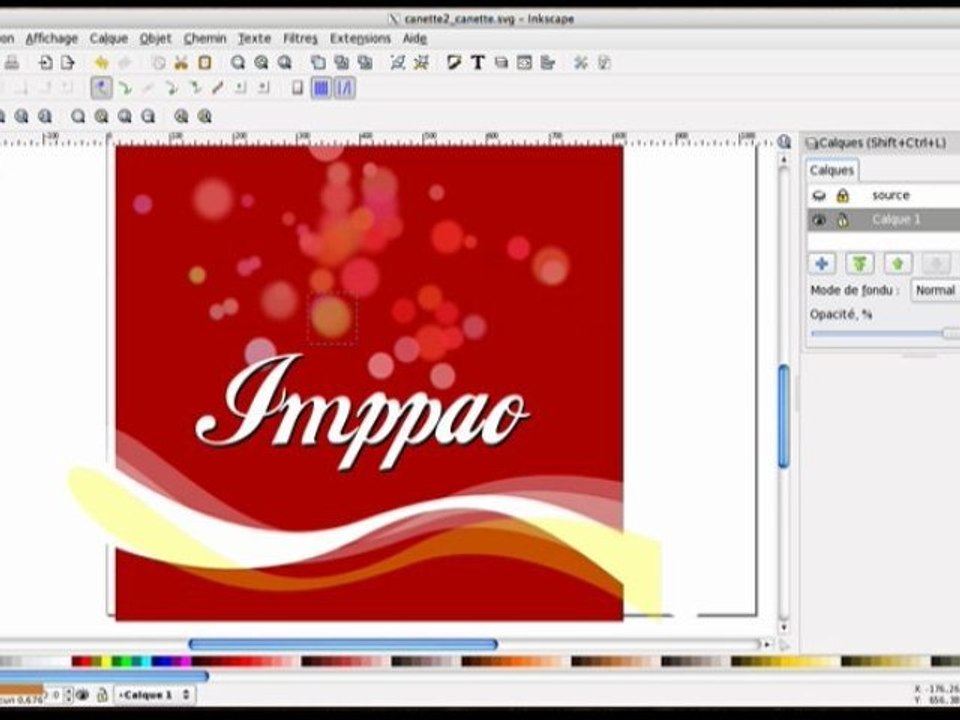Screen dimensions: 960x720
Task: Click the Opacité slider in the Calques panel
Action: click(885, 334)
